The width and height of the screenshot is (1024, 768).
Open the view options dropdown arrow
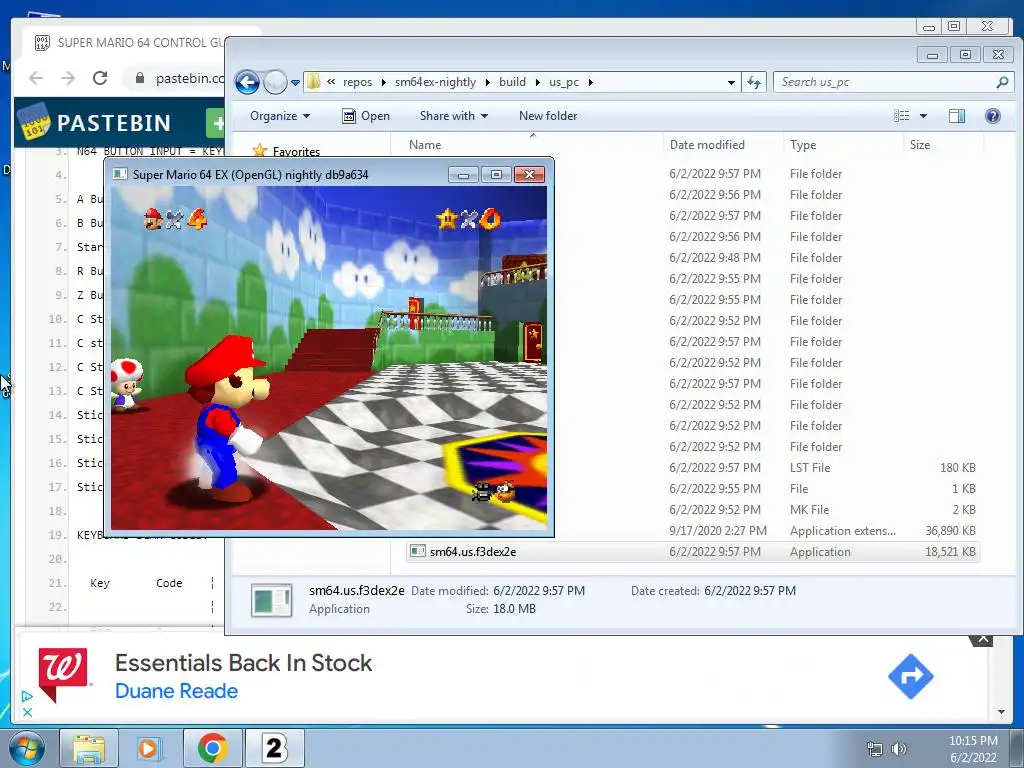coord(923,116)
